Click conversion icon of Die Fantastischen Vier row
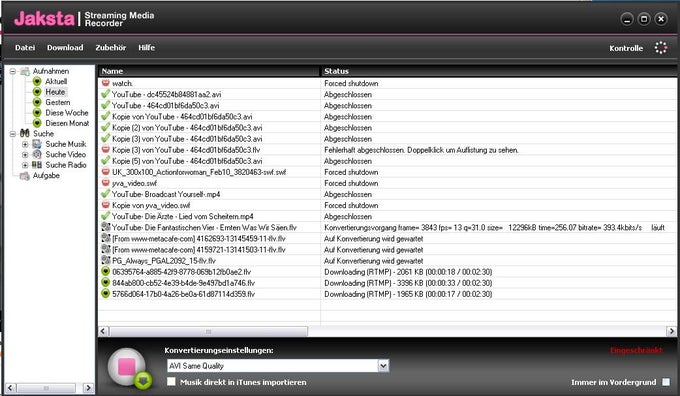This screenshot has height=396, width=680. pos(105,227)
